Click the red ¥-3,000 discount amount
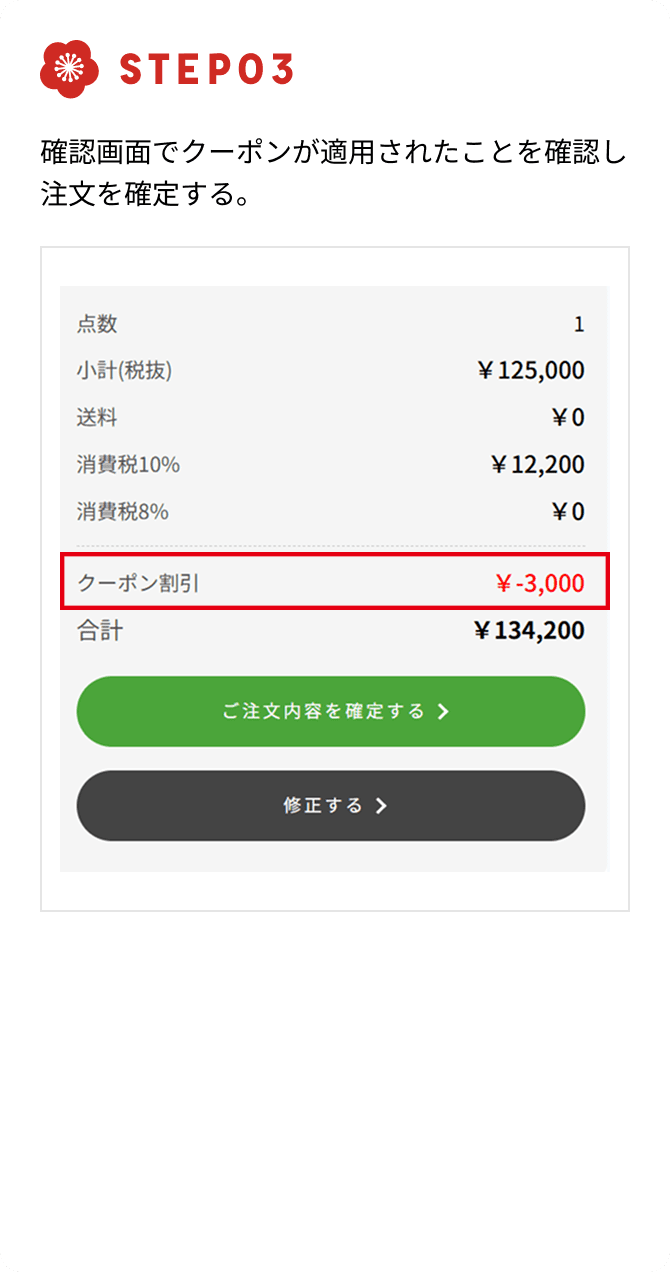This screenshot has width=670, height=1272. point(542,583)
